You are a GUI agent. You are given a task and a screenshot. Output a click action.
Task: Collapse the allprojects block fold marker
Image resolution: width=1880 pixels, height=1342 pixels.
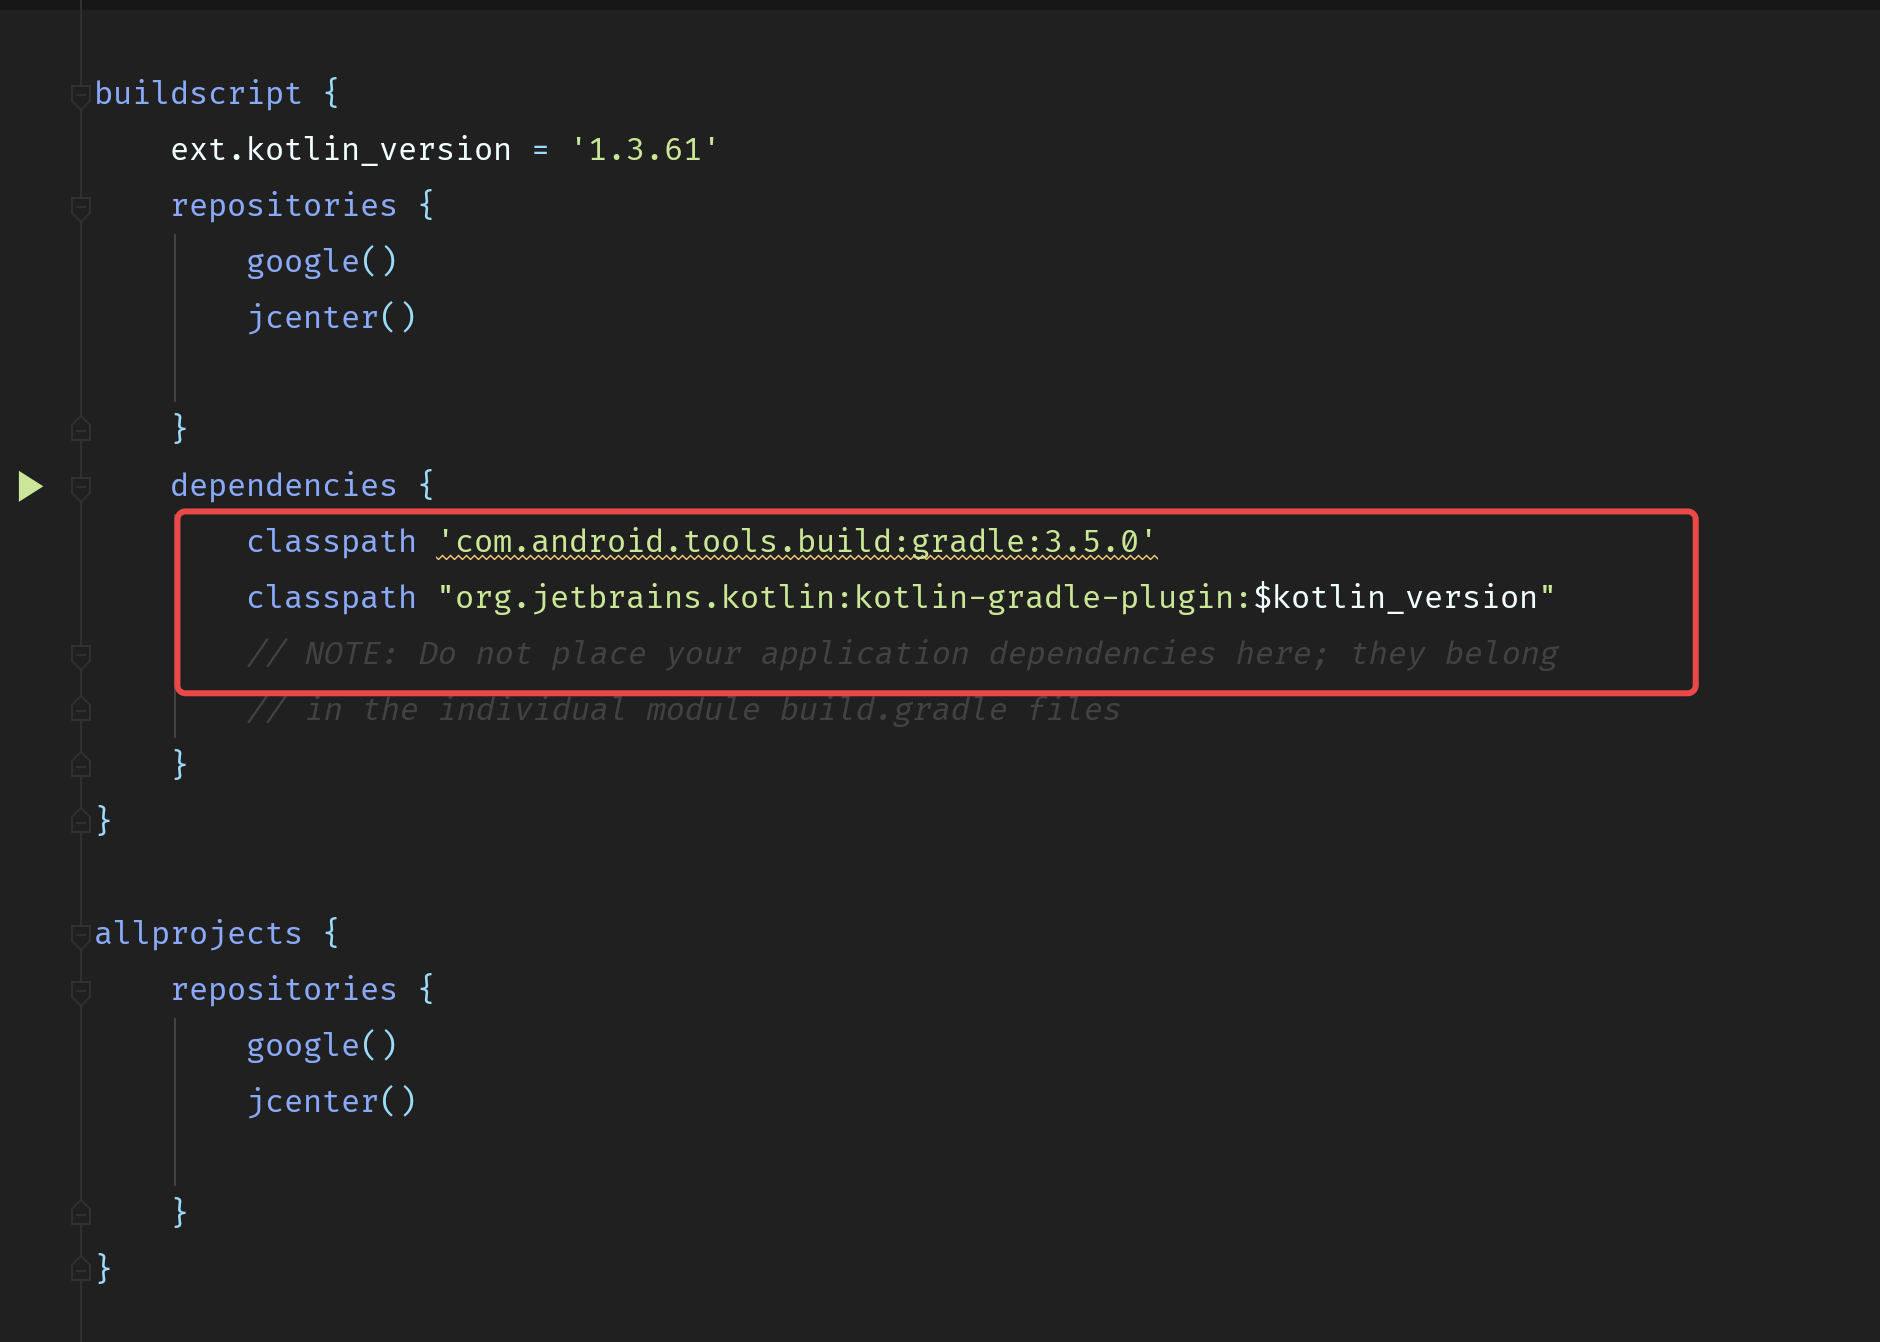(x=81, y=936)
